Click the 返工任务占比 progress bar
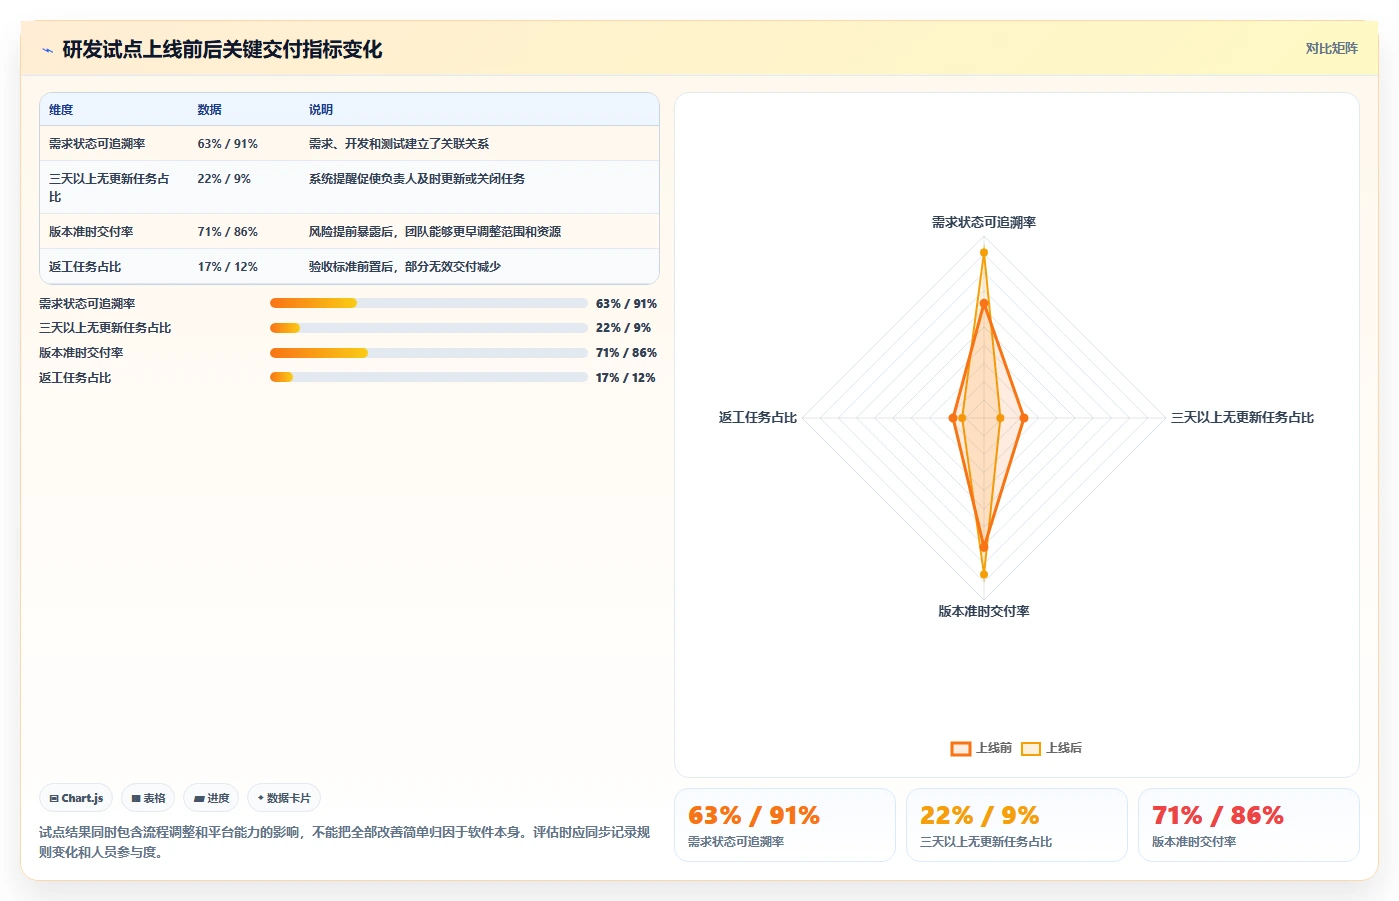This screenshot has height=901, width=1399. (x=428, y=377)
